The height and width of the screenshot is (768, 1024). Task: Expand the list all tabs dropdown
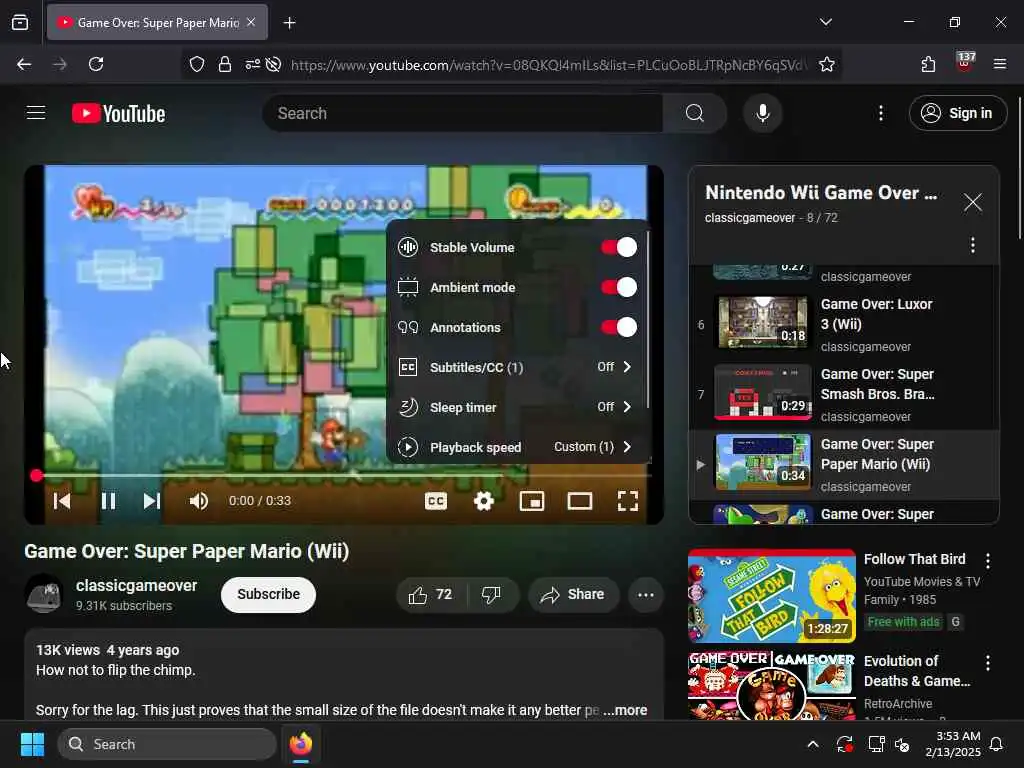pos(825,23)
